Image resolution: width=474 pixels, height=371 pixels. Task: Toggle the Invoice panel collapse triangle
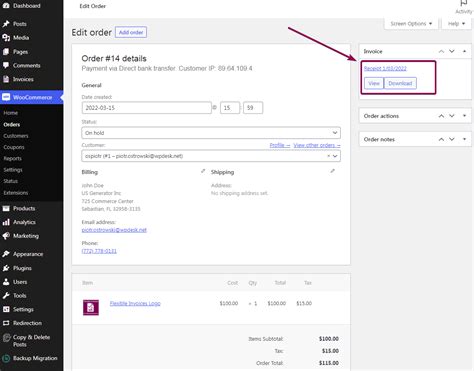coord(464,51)
